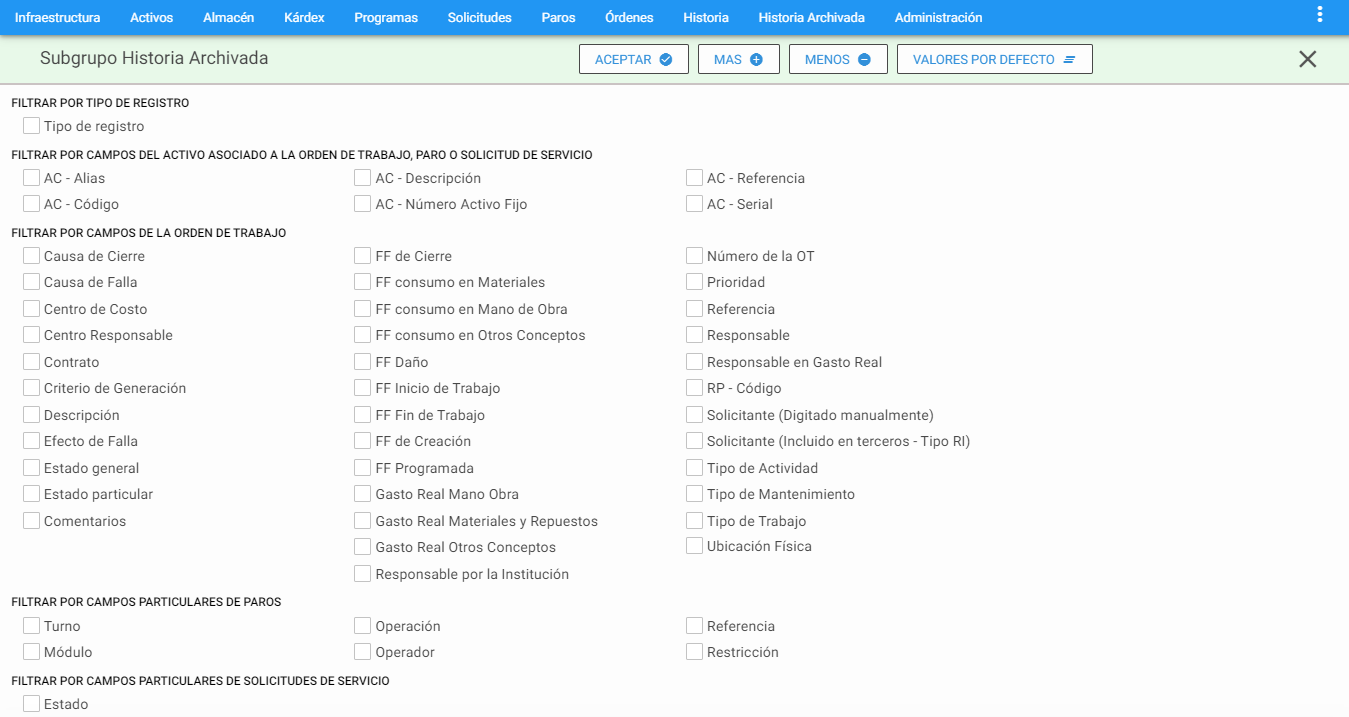
Task: Select the FF de Cierre checkbox
Action: point(363,256)
